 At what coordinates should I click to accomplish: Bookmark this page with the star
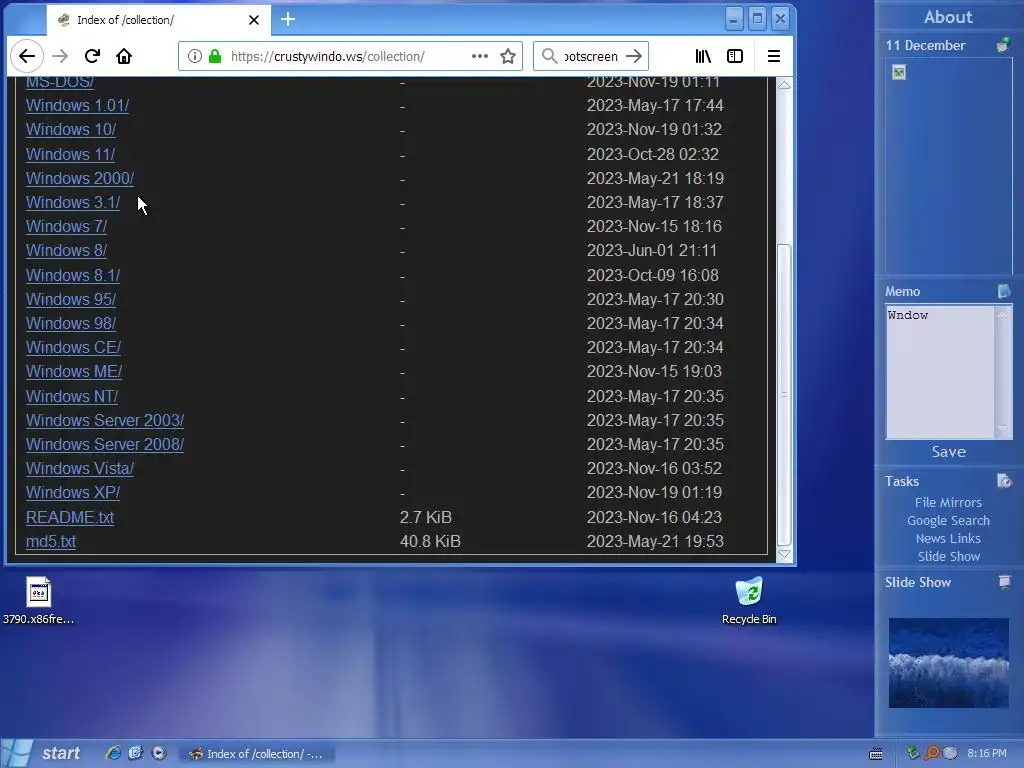(508, 56)
